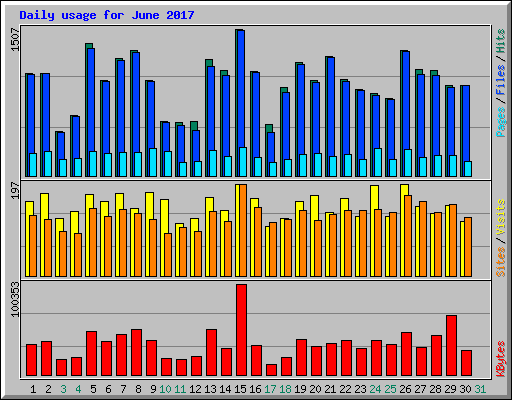Click green weekend day 10 label
The image size is (512, 400).
point(165,389)
